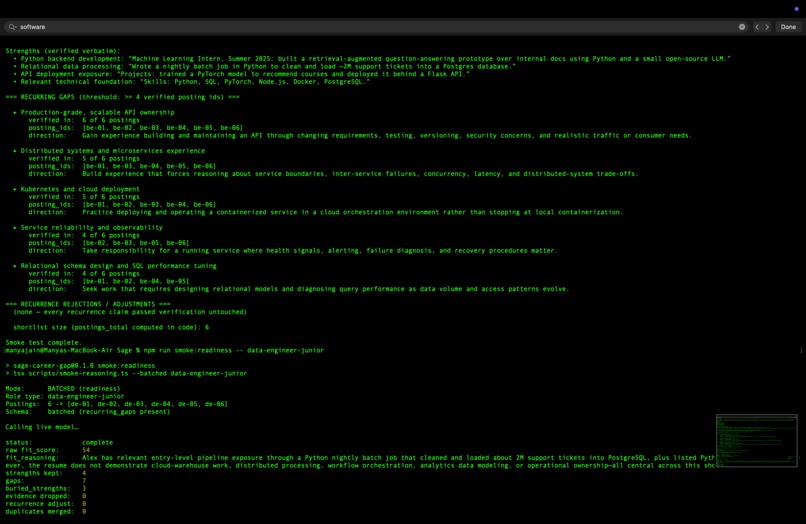Click 'Role type: data-engineer-junior' line
The height and width of the screenshot is (524, 806).
[65, 396]
